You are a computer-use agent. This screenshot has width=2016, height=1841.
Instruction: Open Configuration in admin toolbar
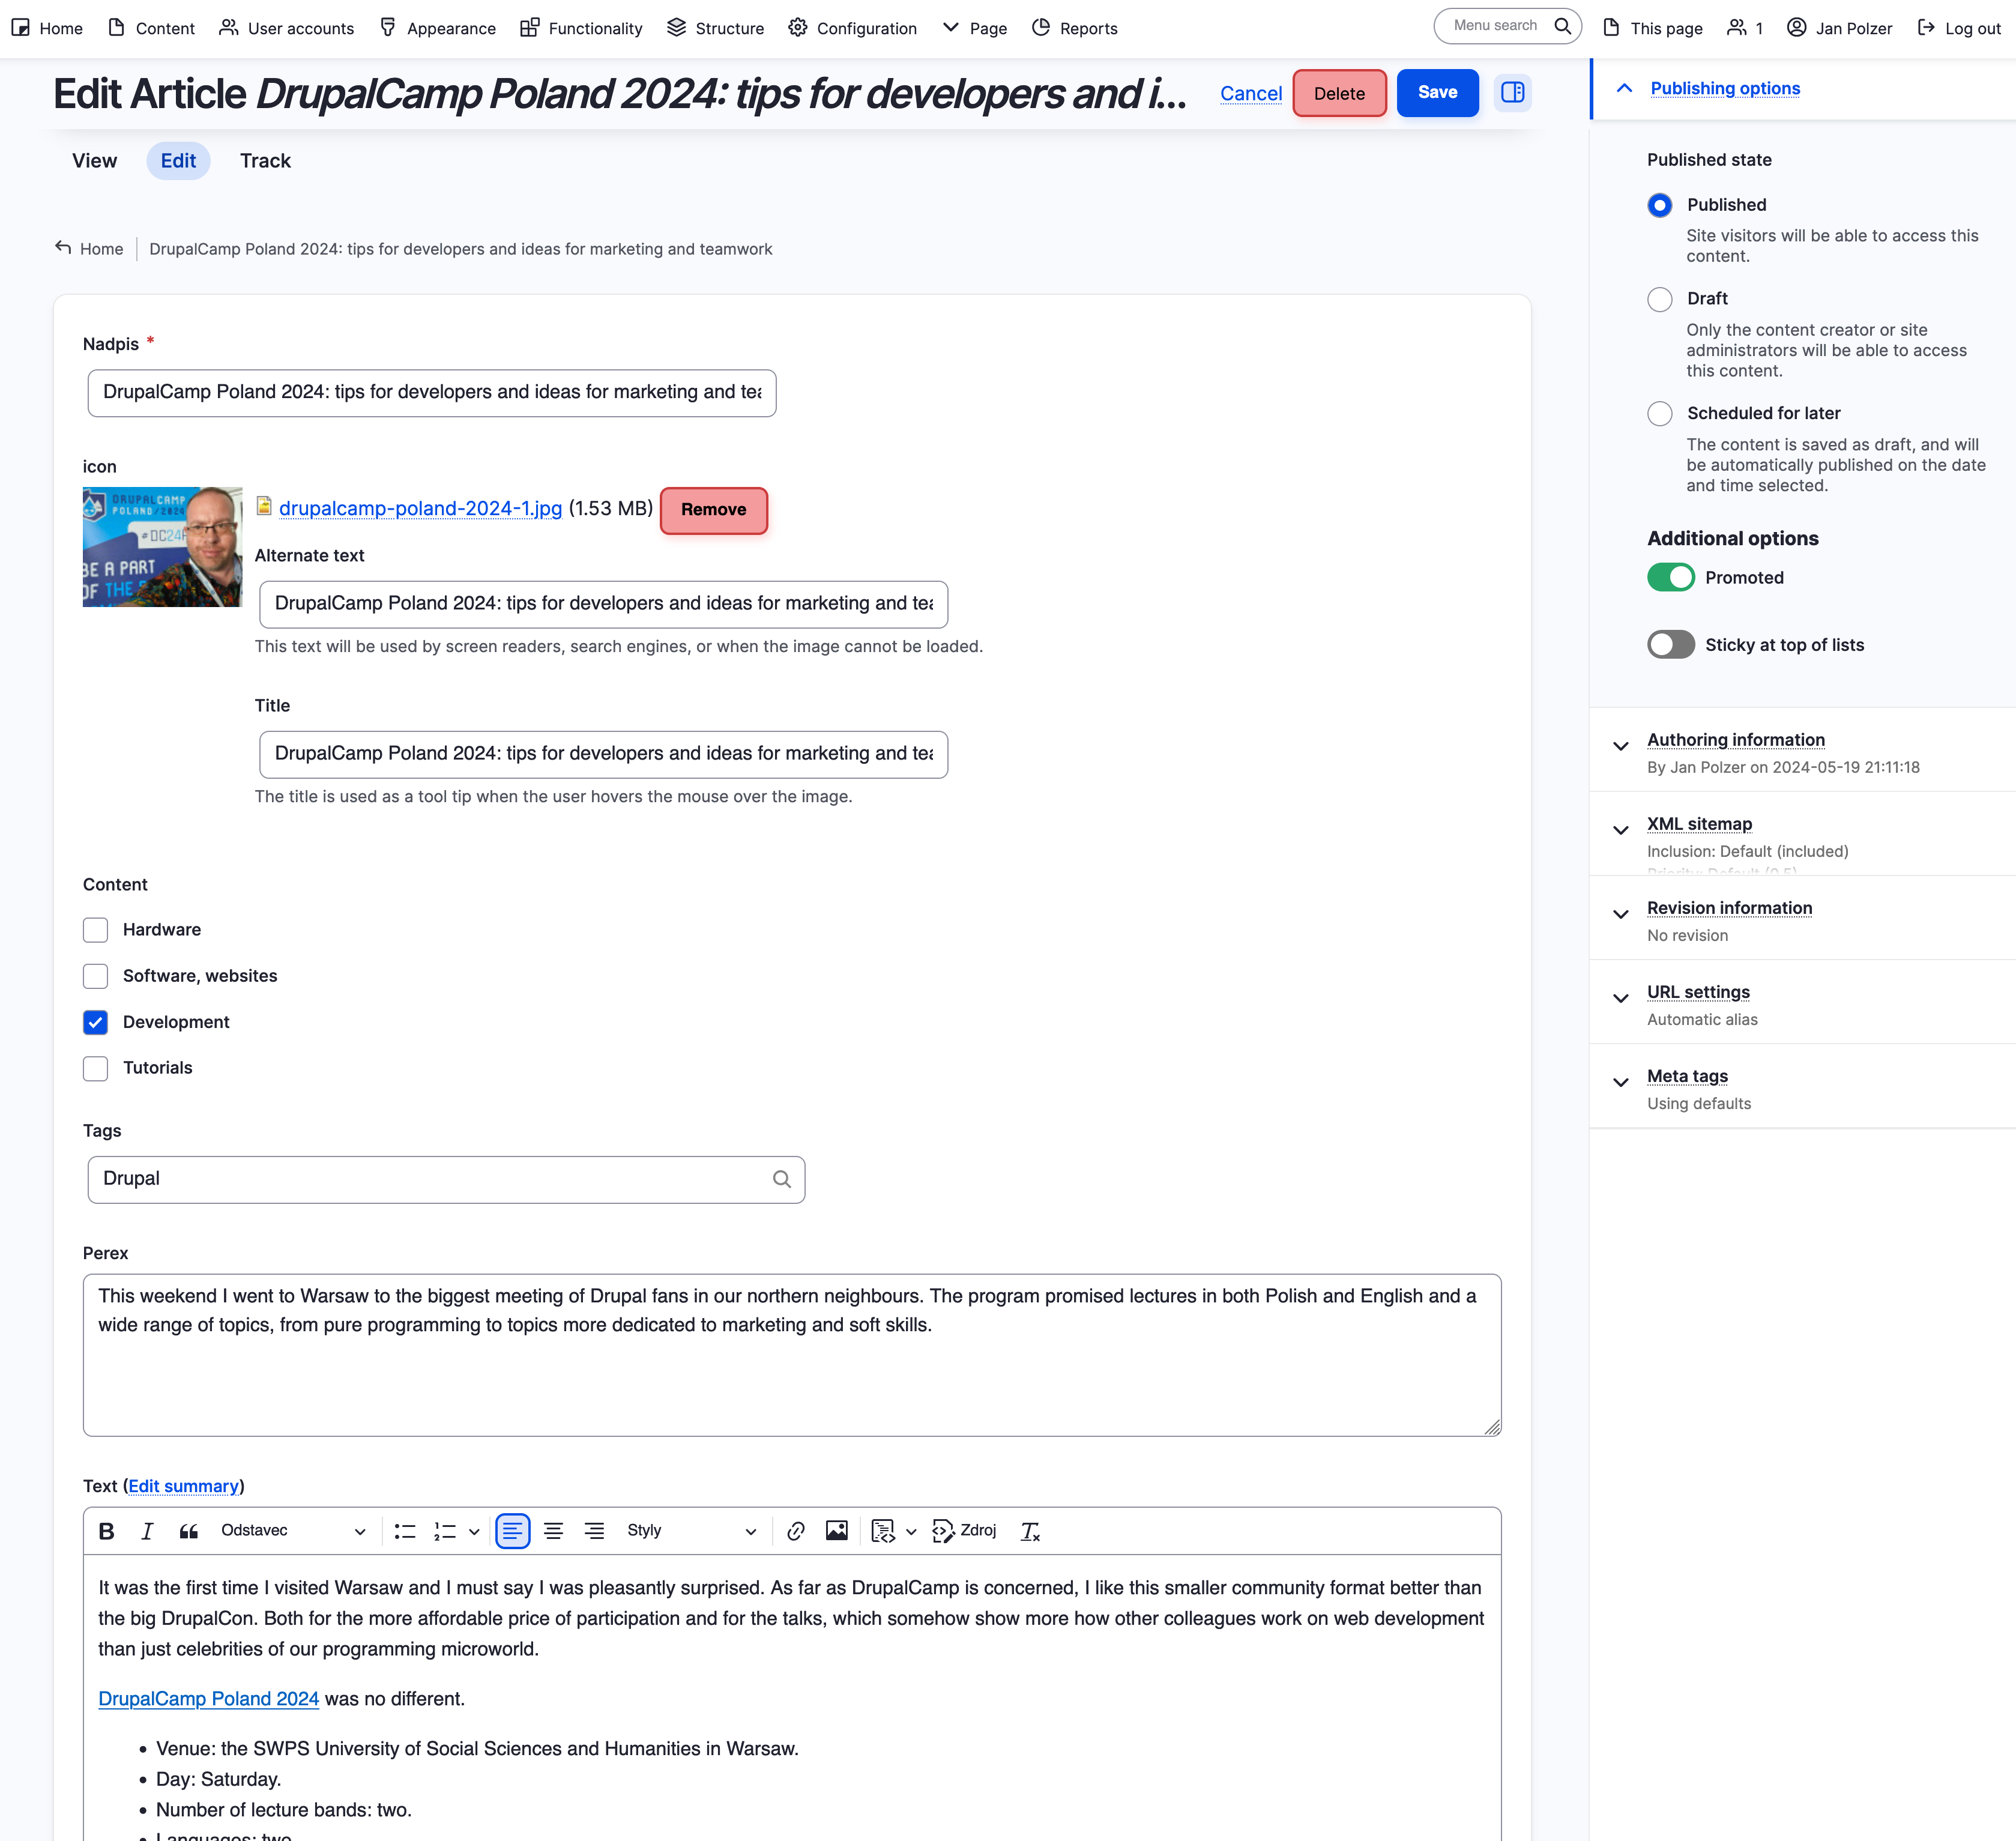(x=853, y=28)
